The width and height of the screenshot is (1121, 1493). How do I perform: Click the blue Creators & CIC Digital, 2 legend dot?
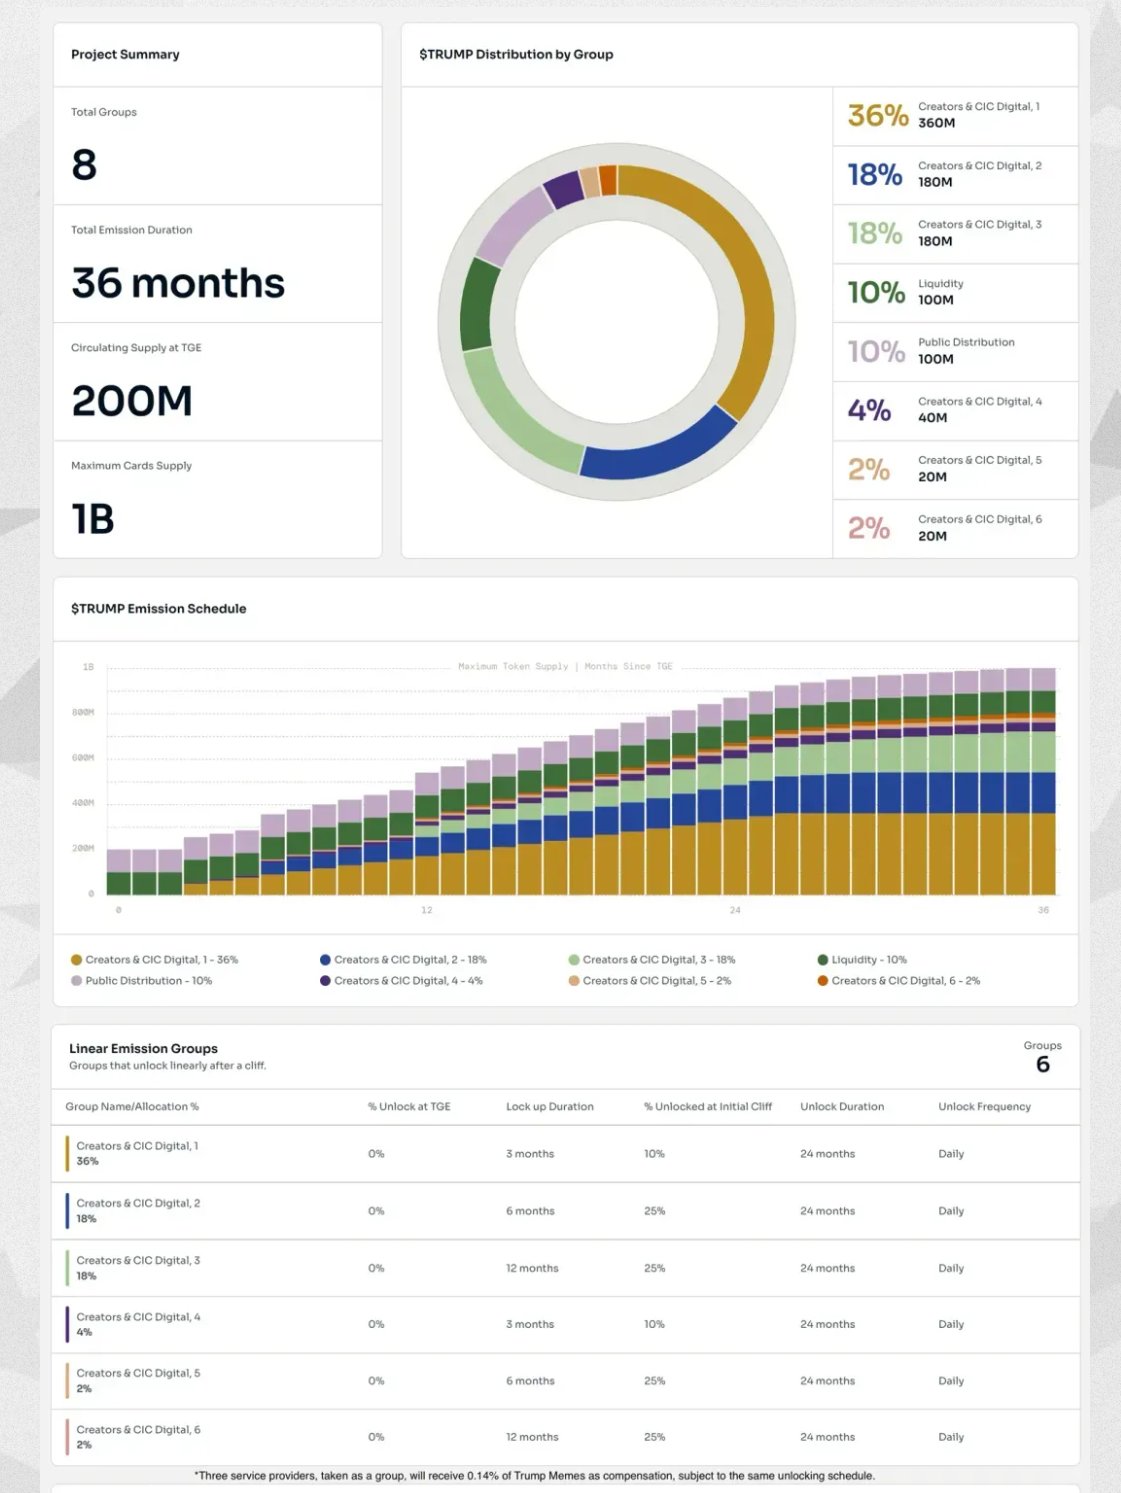(325, 960)
